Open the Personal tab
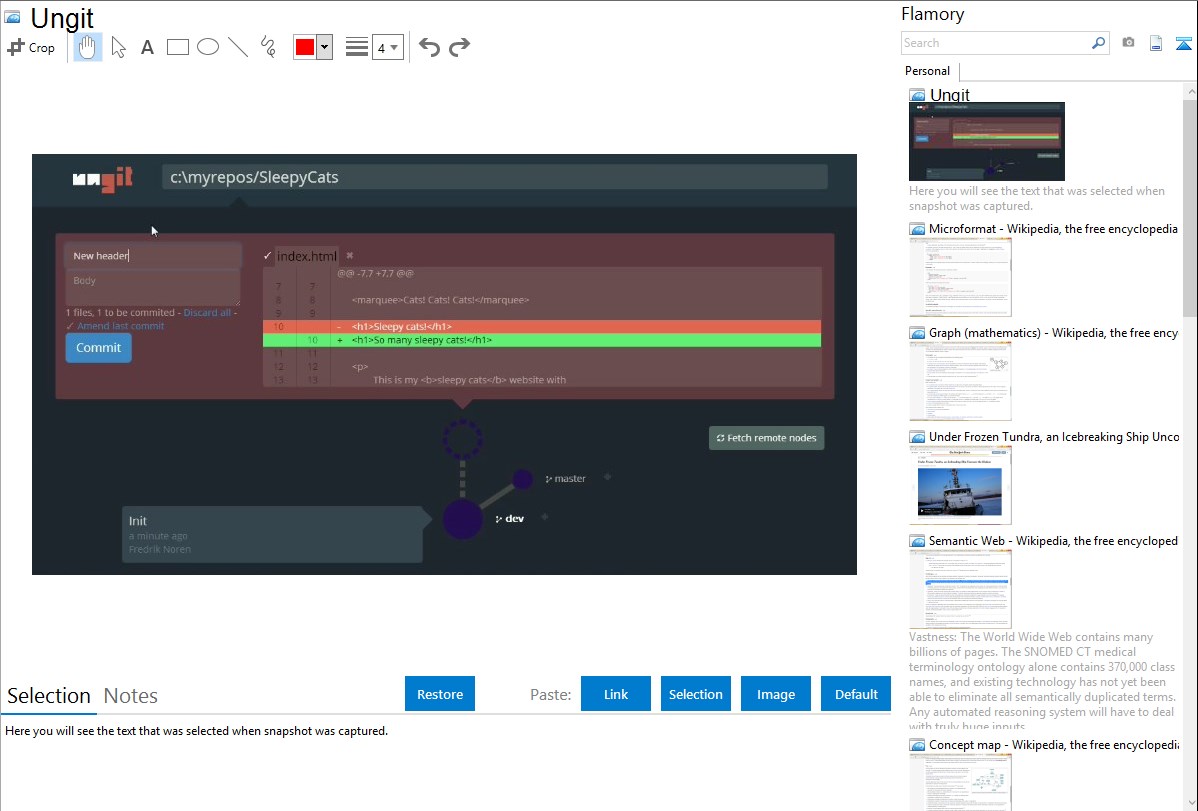Screen dimensions: 1198x811 (x=927, y=71)
